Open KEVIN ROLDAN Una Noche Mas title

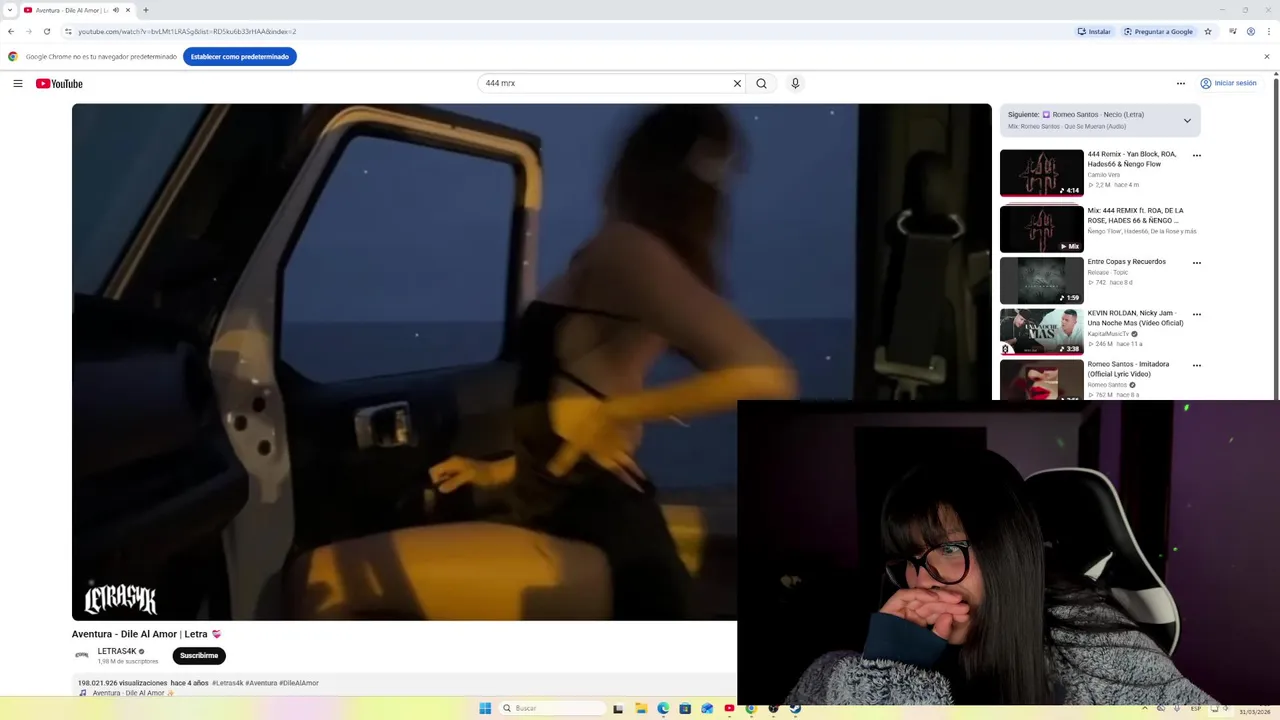(x=1135, y=318)
